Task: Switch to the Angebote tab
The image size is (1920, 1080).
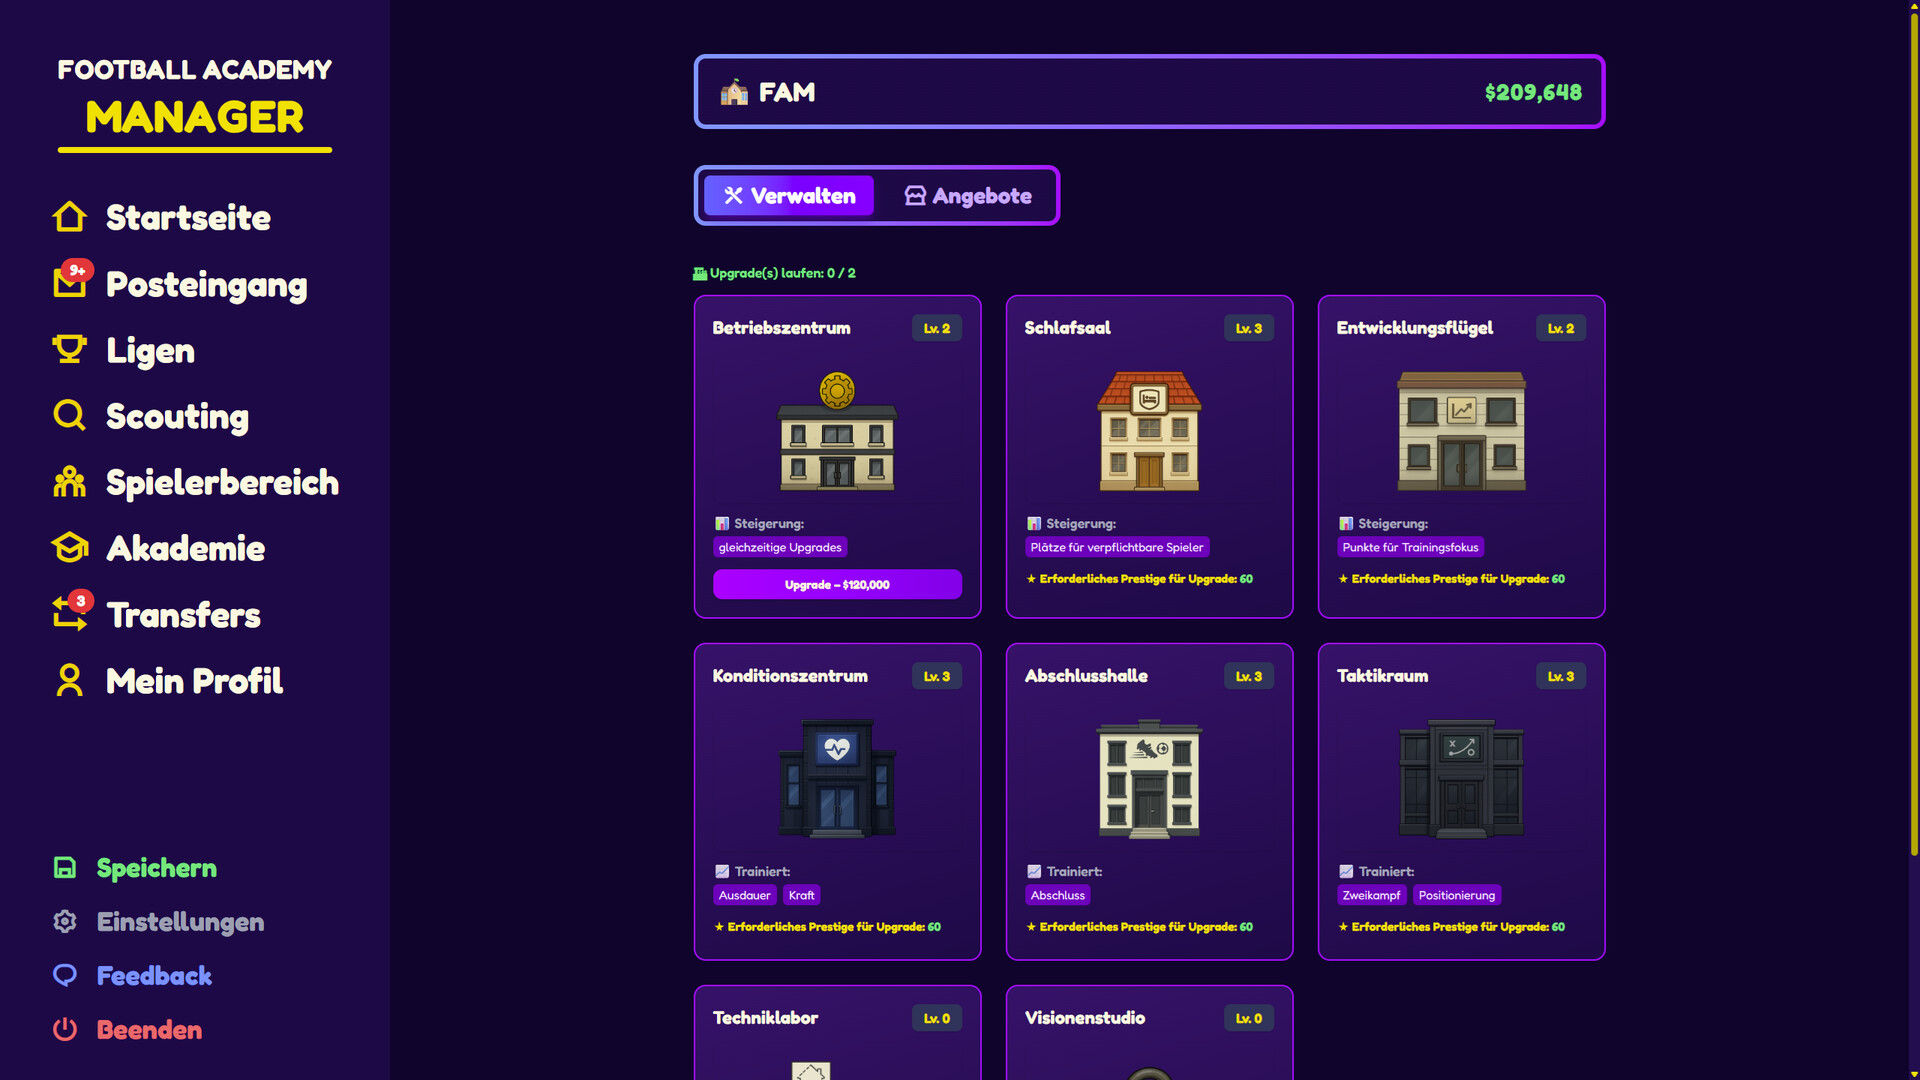Action: tap(968, 196)
